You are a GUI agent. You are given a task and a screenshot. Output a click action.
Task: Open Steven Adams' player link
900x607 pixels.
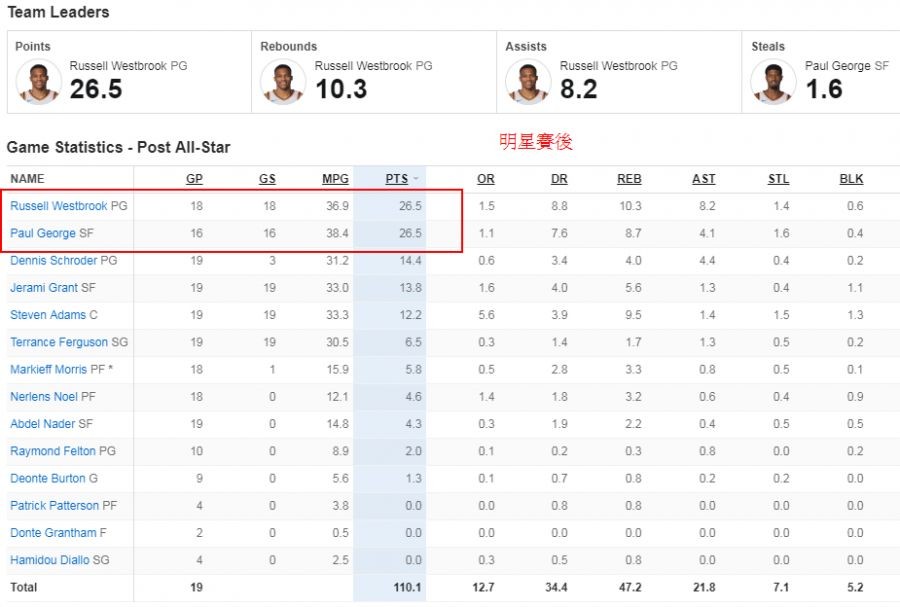click(x=48, y=315)
